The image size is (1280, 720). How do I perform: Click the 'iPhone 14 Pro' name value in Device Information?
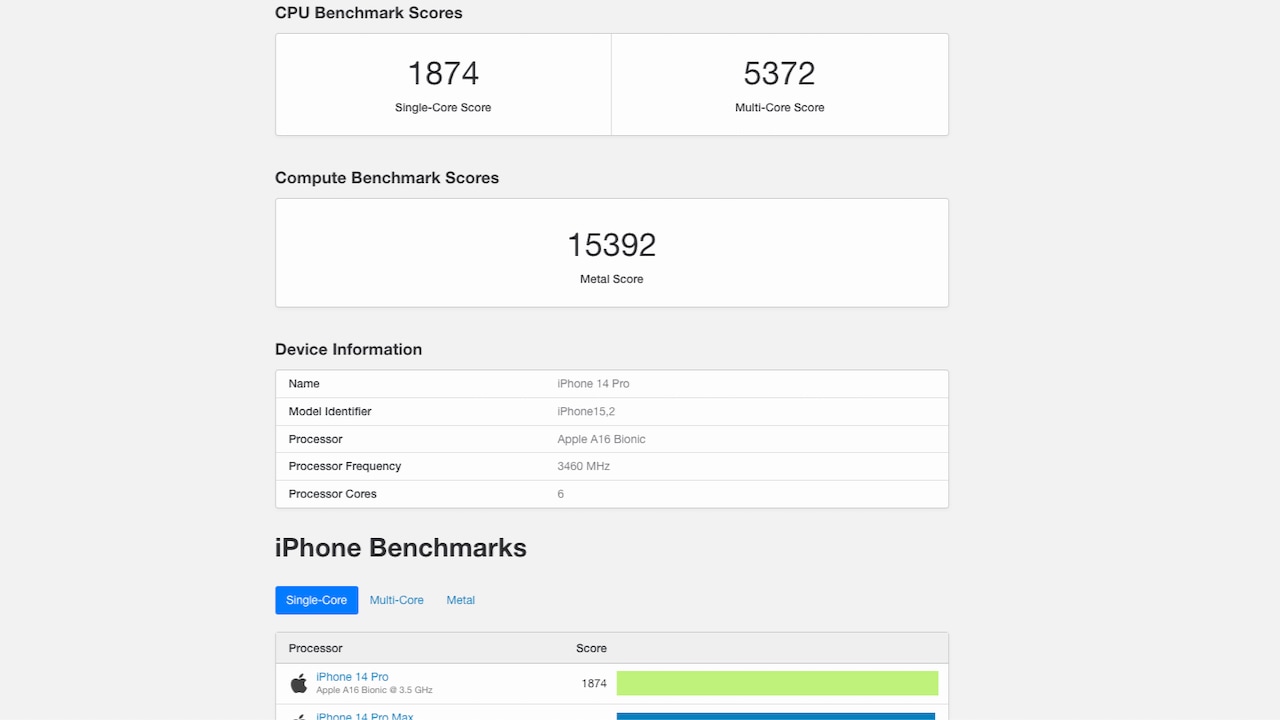pos(593,384)
